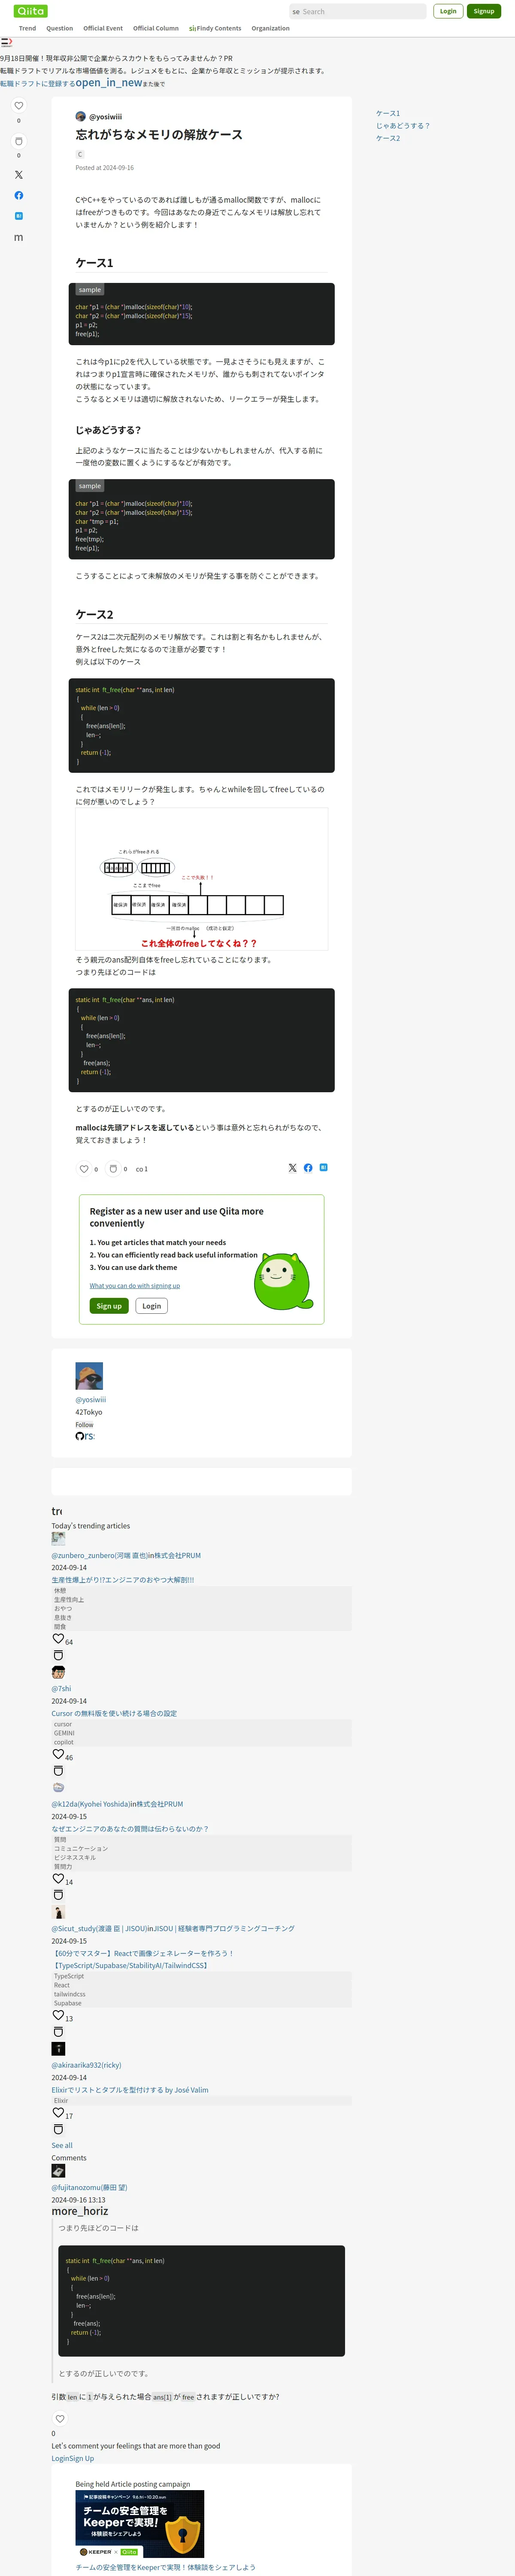Open the Findy Contents tab

click(215, 28)
